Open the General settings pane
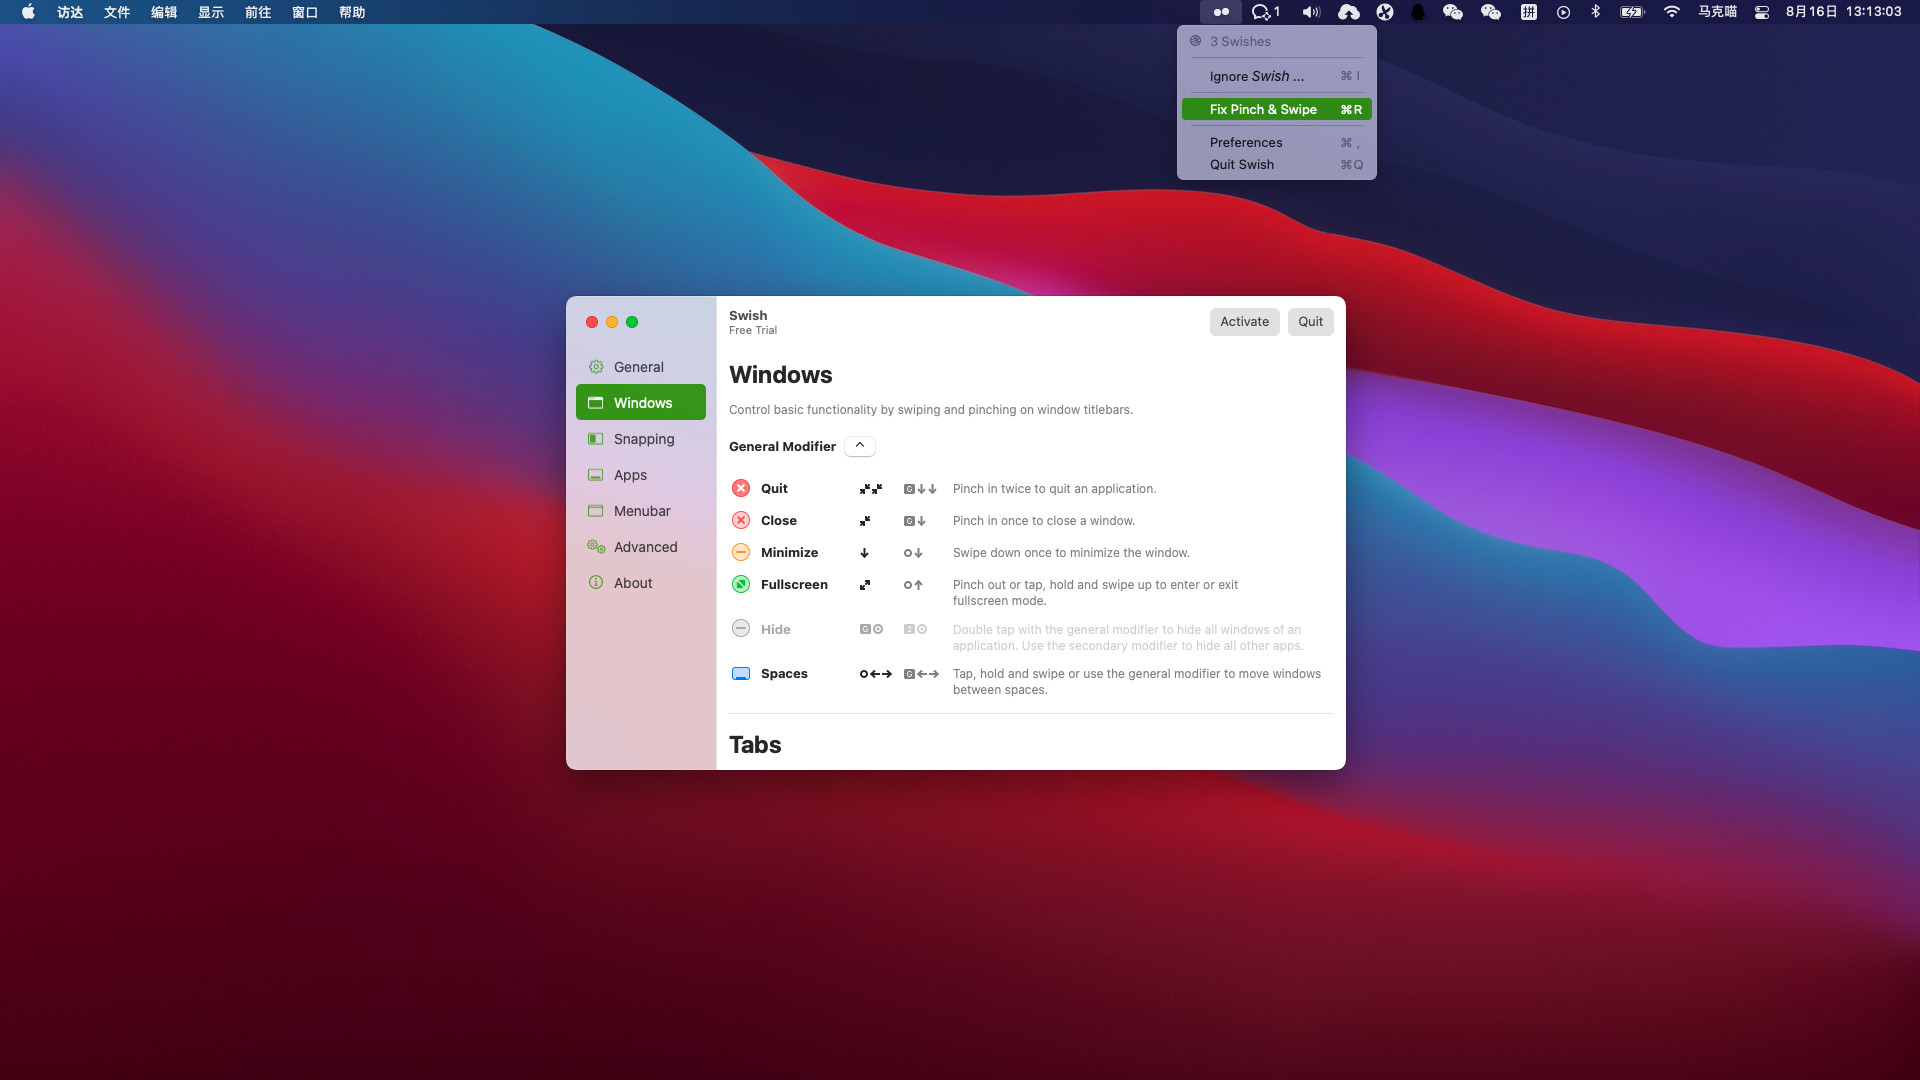 pos(639,367)
